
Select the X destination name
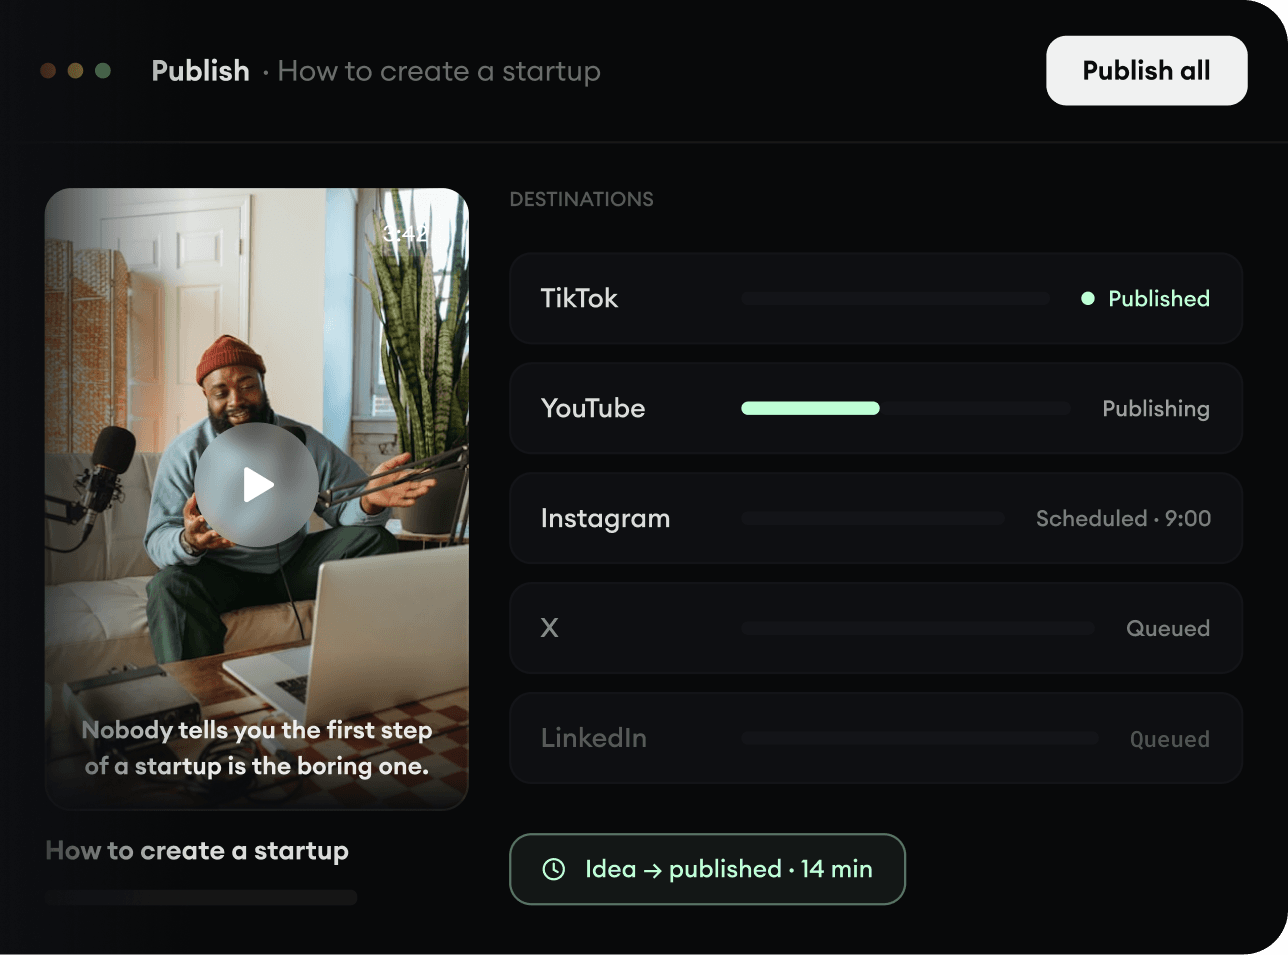[x=549, y=628]
